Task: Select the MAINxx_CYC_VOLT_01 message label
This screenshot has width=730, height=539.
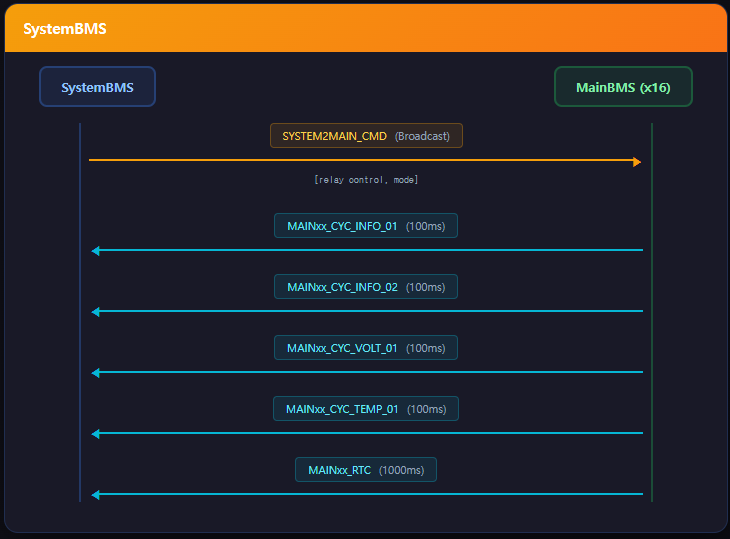Action: 342,348
